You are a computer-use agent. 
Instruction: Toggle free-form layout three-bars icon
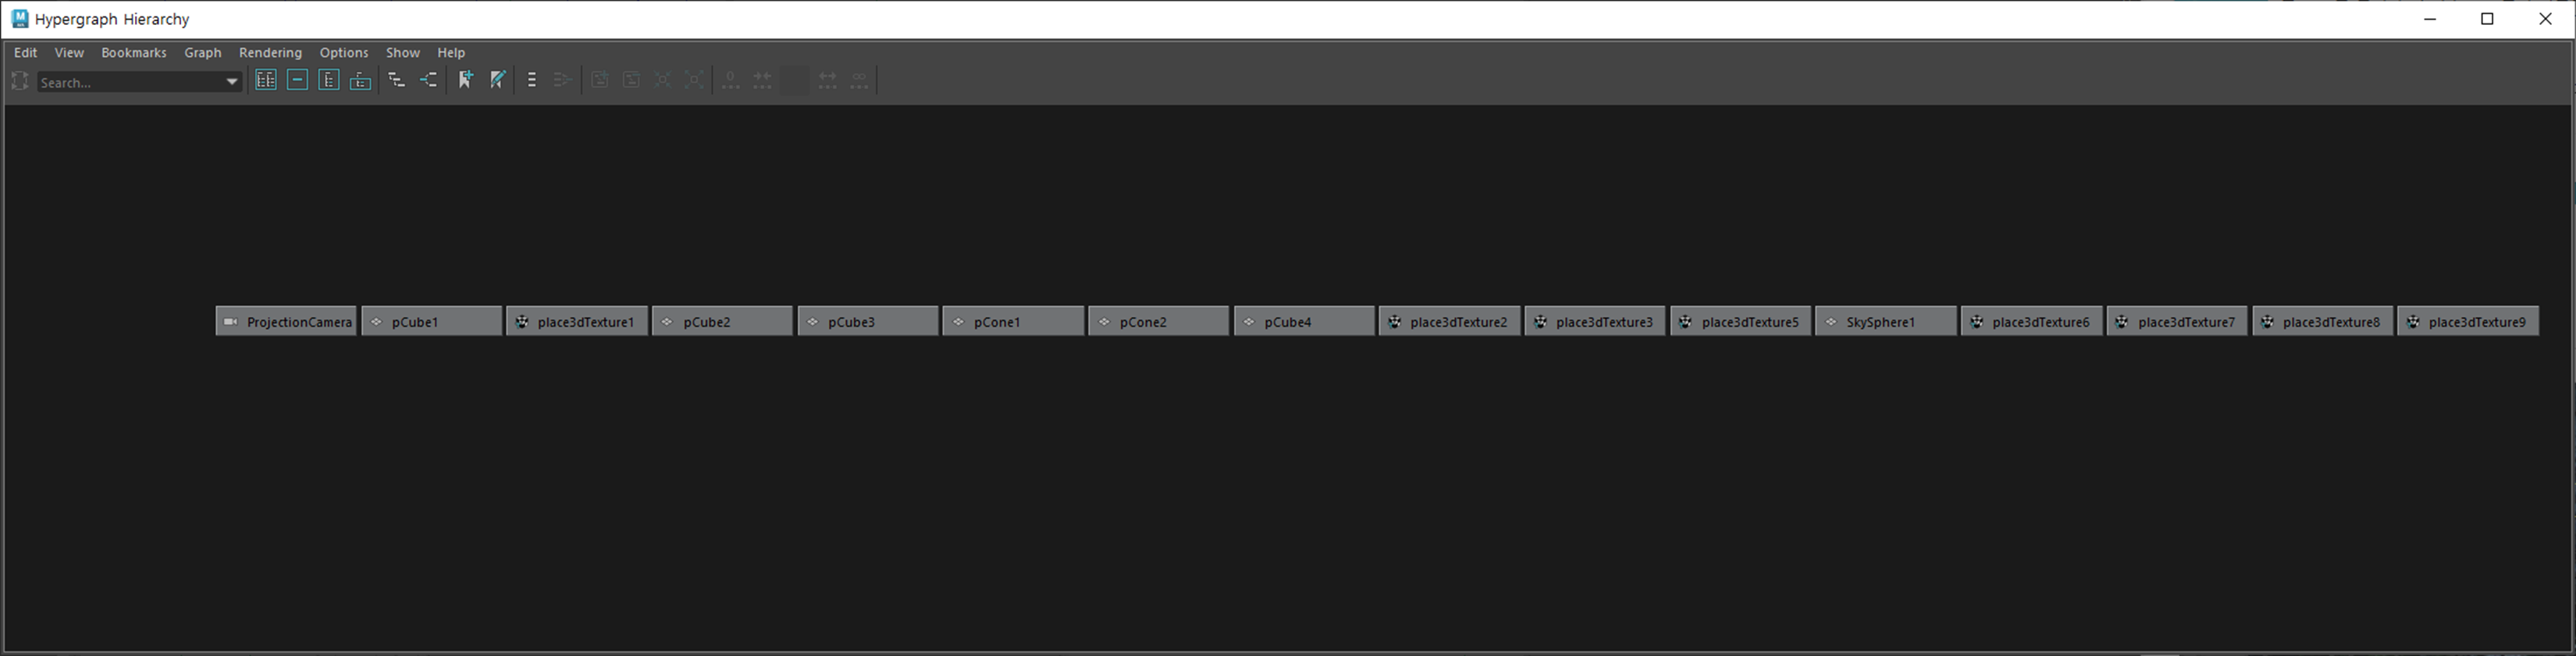532,80
